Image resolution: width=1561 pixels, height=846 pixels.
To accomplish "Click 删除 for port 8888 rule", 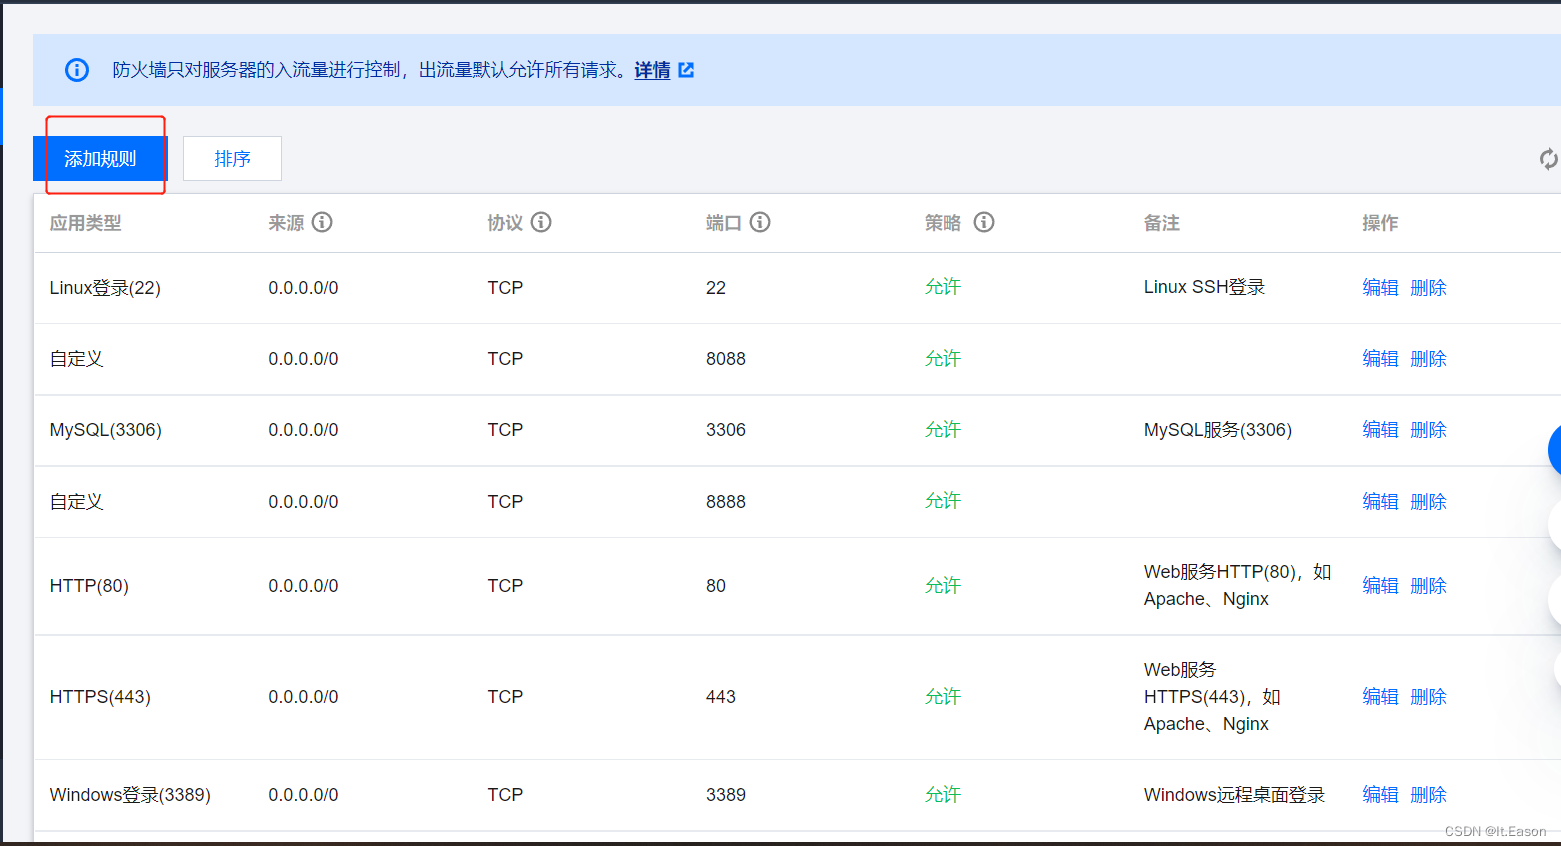I will pyautogui.click(x=1428, y=502).
